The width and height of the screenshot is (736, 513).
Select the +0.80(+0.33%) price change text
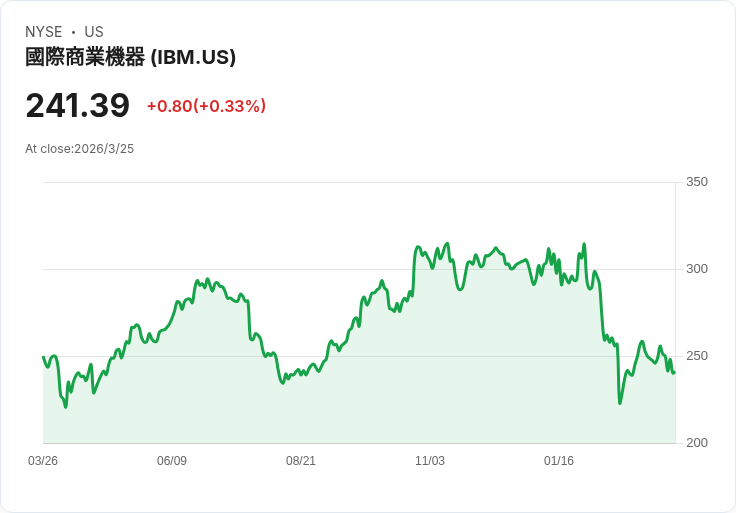[x=206, y=106]
